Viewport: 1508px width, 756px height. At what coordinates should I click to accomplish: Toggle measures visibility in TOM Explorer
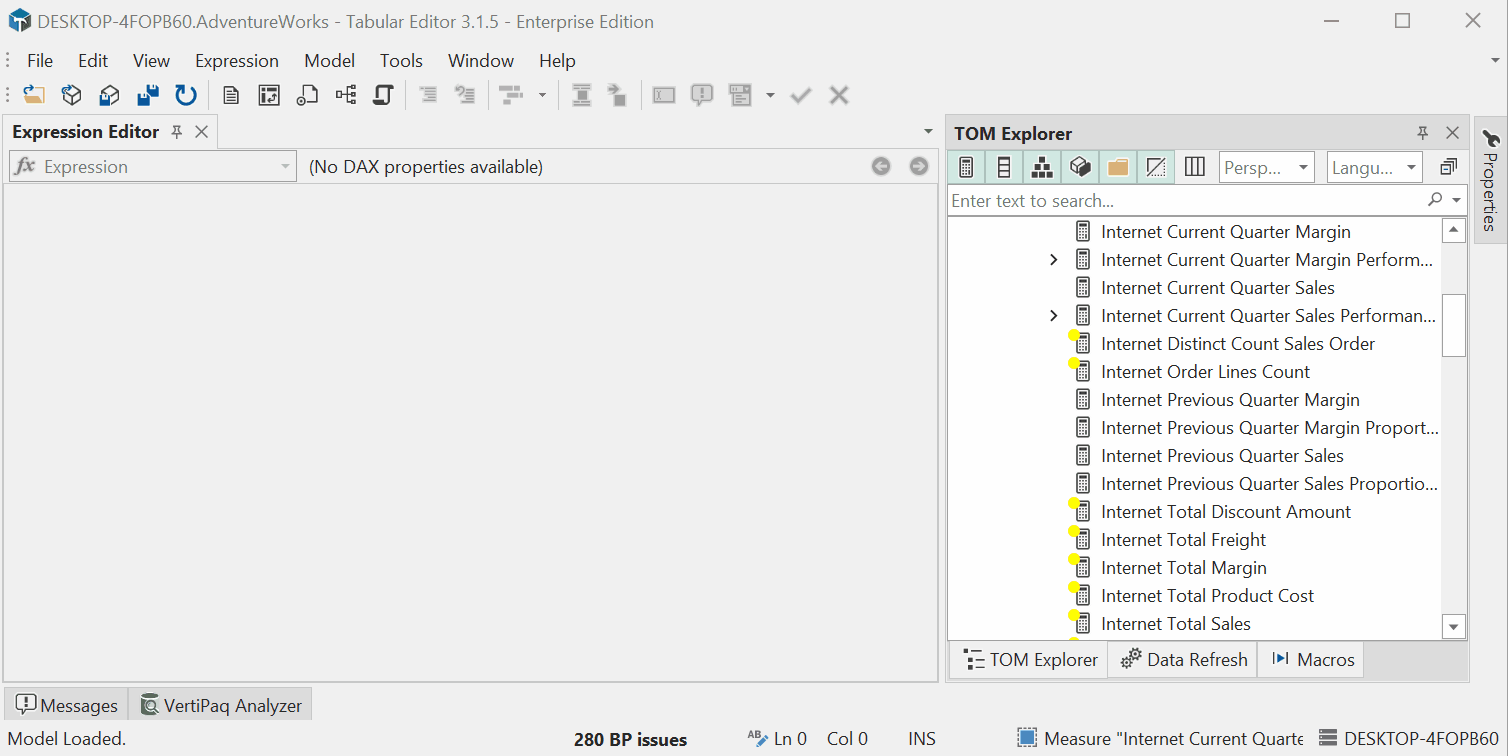966,167
